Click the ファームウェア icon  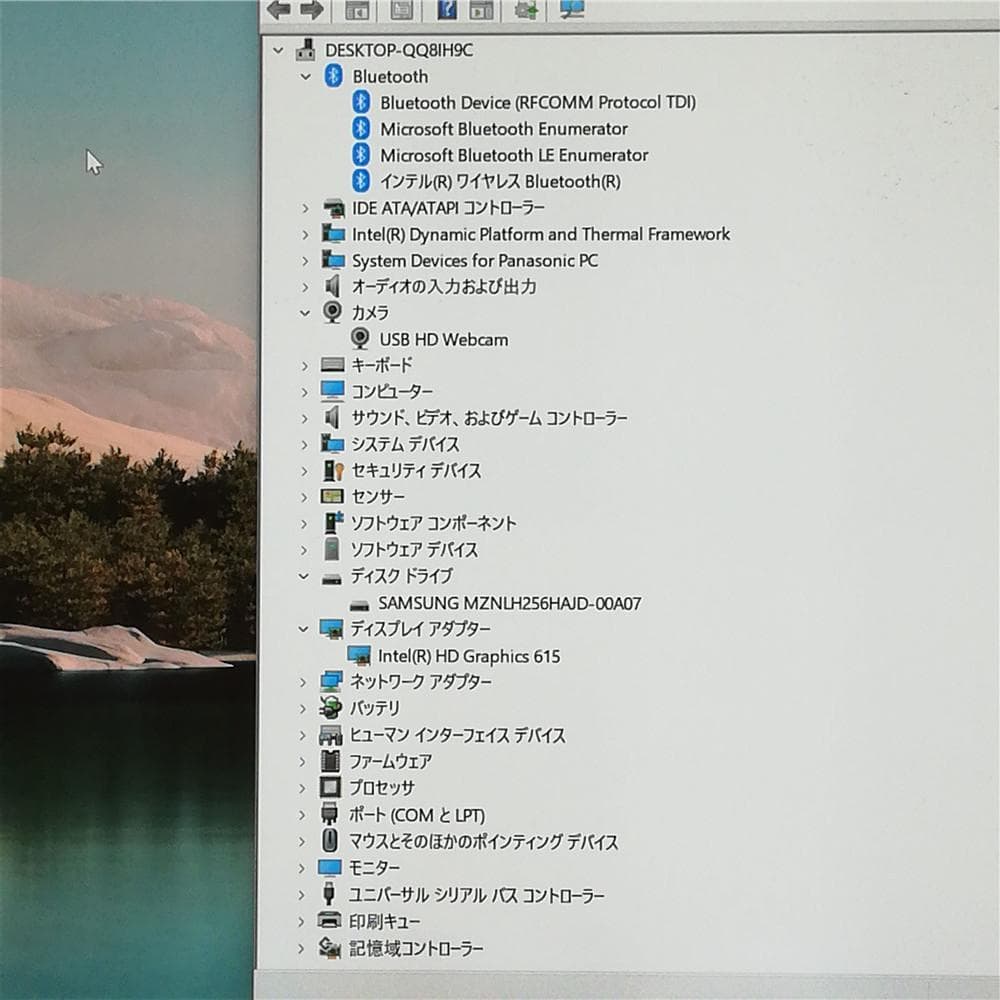coord(330,761)
